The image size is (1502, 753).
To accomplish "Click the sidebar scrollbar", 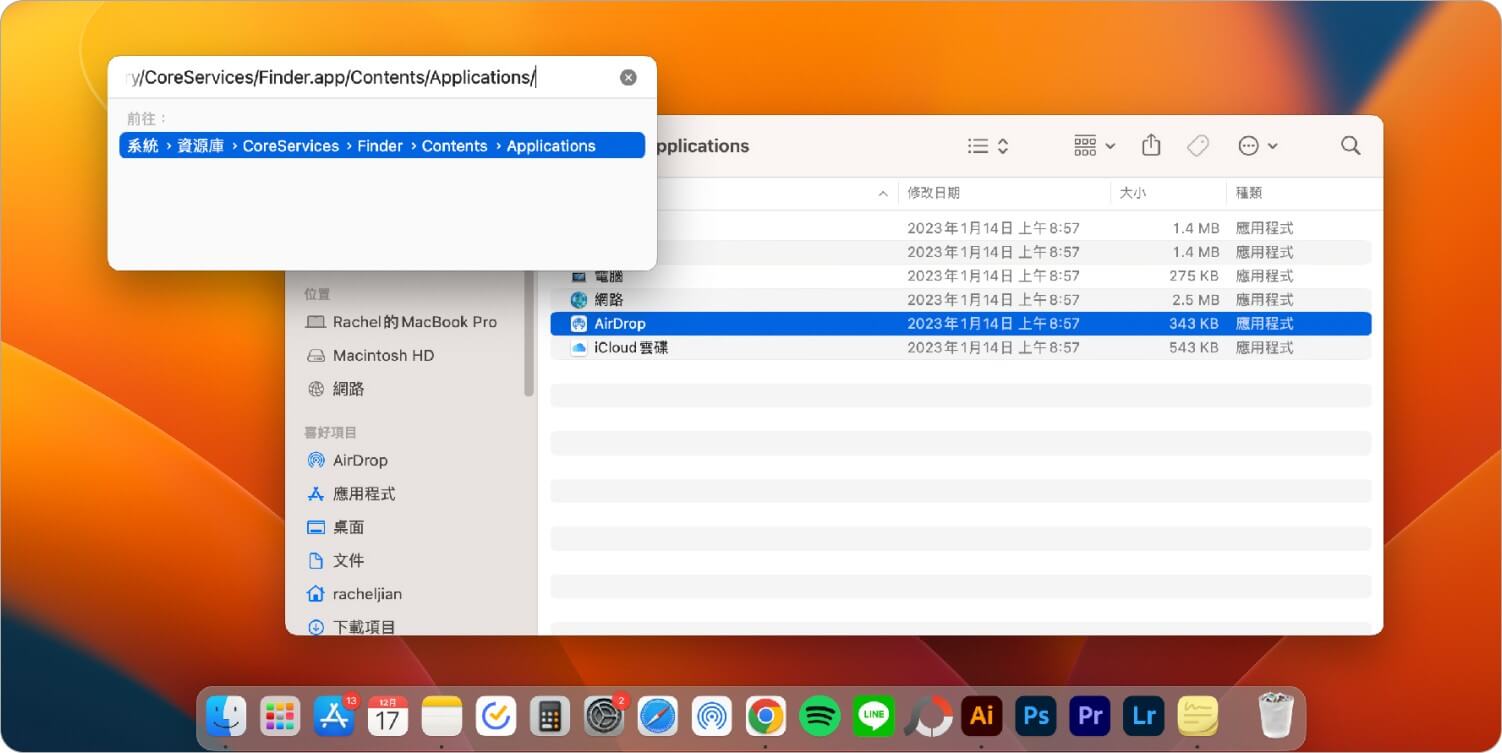I will click(528, 335).
